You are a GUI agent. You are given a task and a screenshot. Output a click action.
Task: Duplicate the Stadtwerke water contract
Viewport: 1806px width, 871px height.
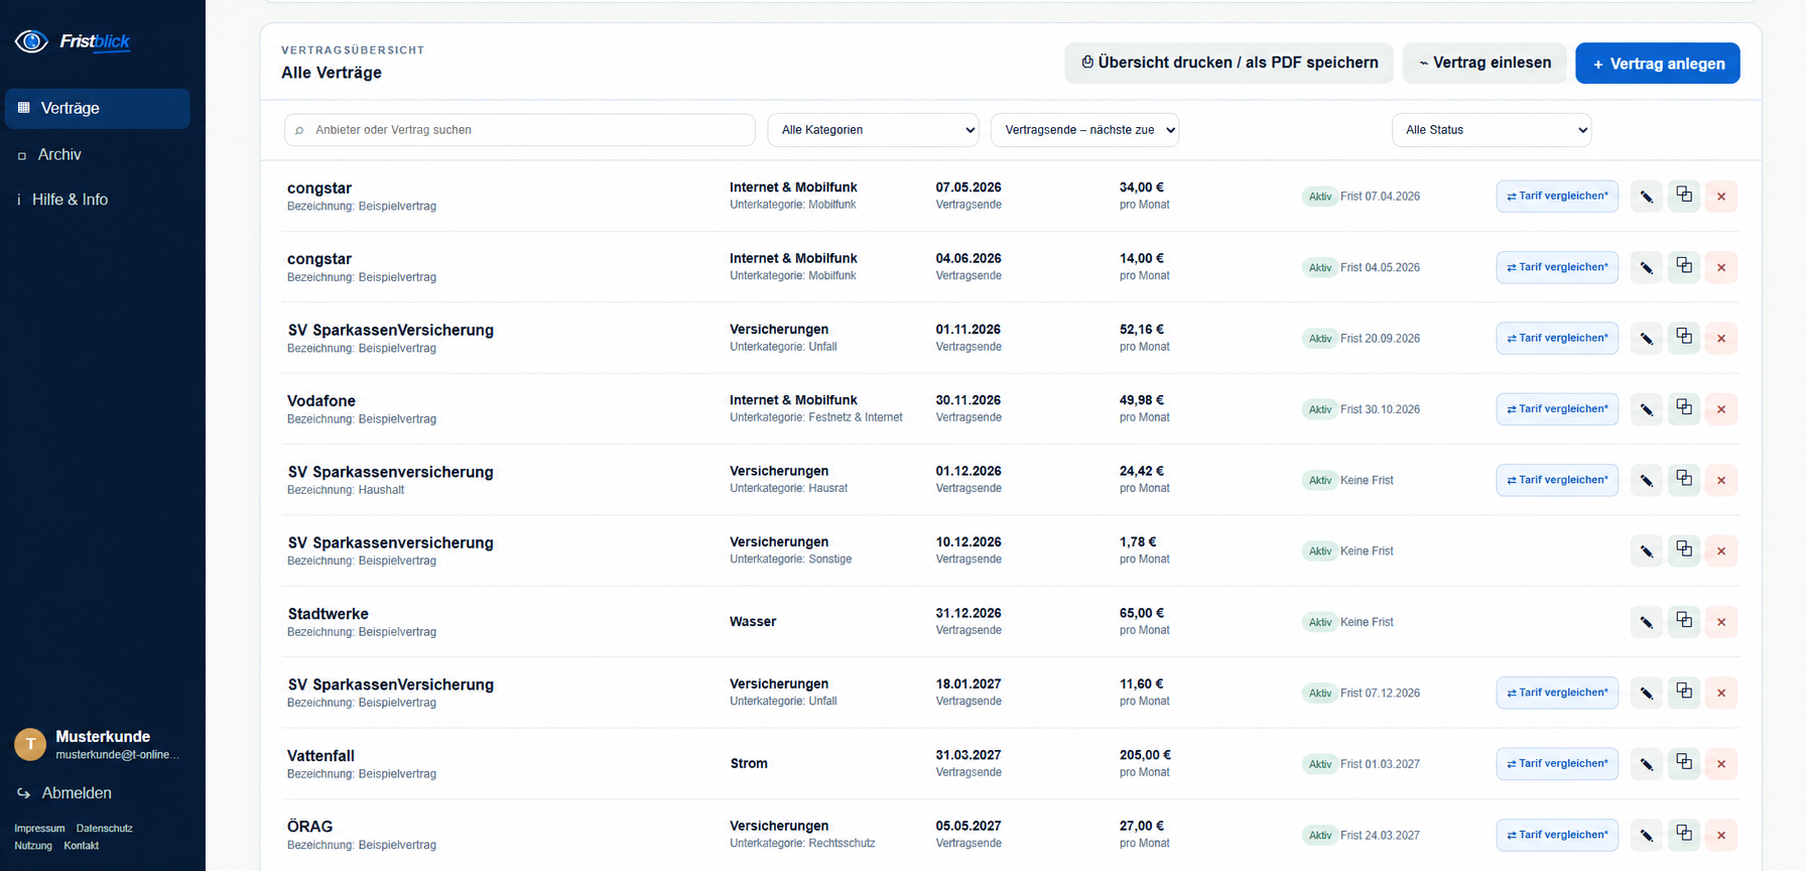point(1684,622)
